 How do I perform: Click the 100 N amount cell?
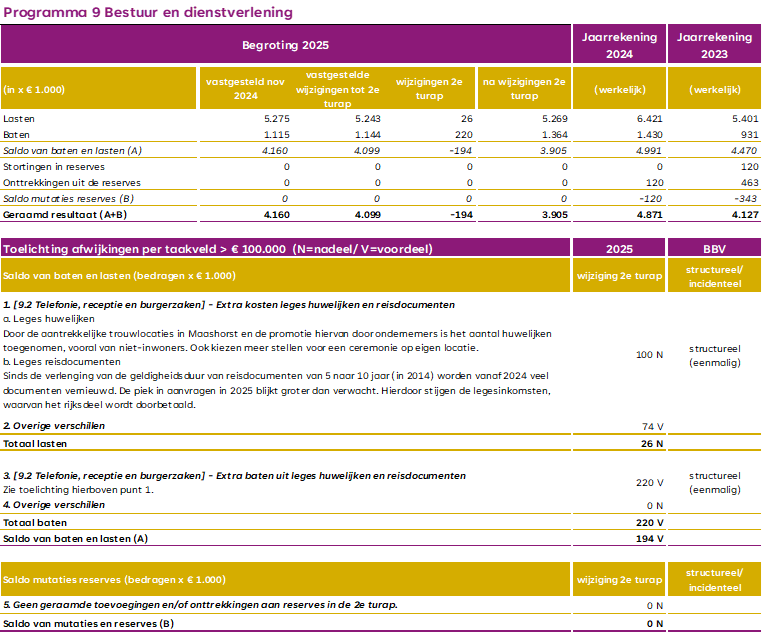648,355
